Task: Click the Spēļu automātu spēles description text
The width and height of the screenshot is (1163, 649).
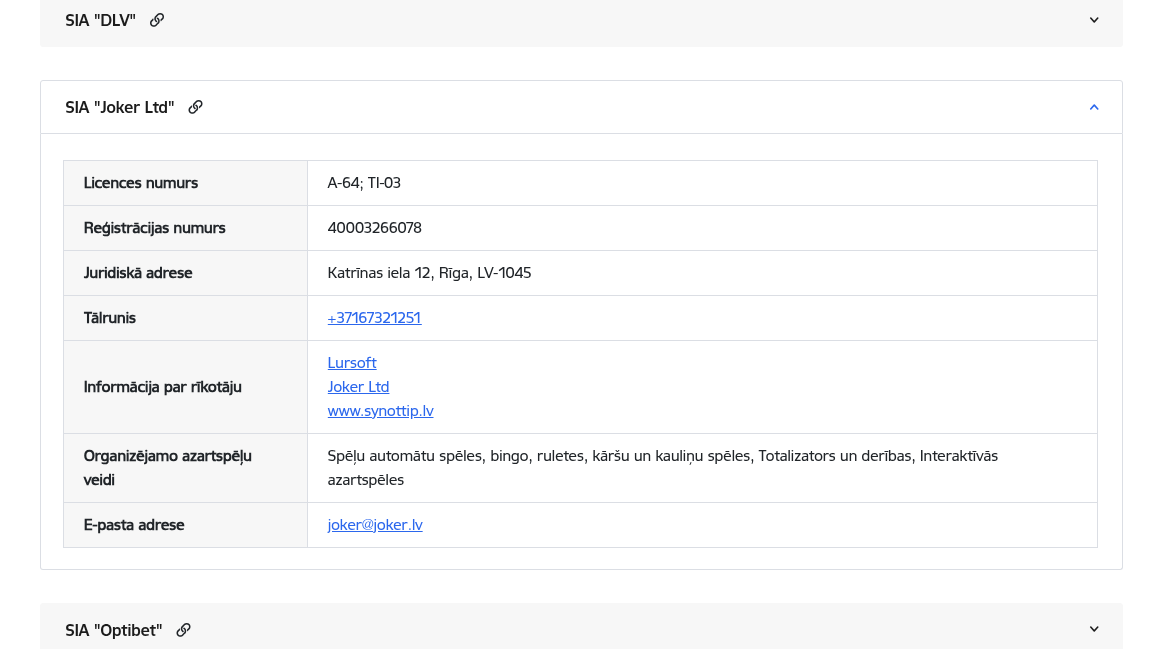Action: click(x=662, y=468)
